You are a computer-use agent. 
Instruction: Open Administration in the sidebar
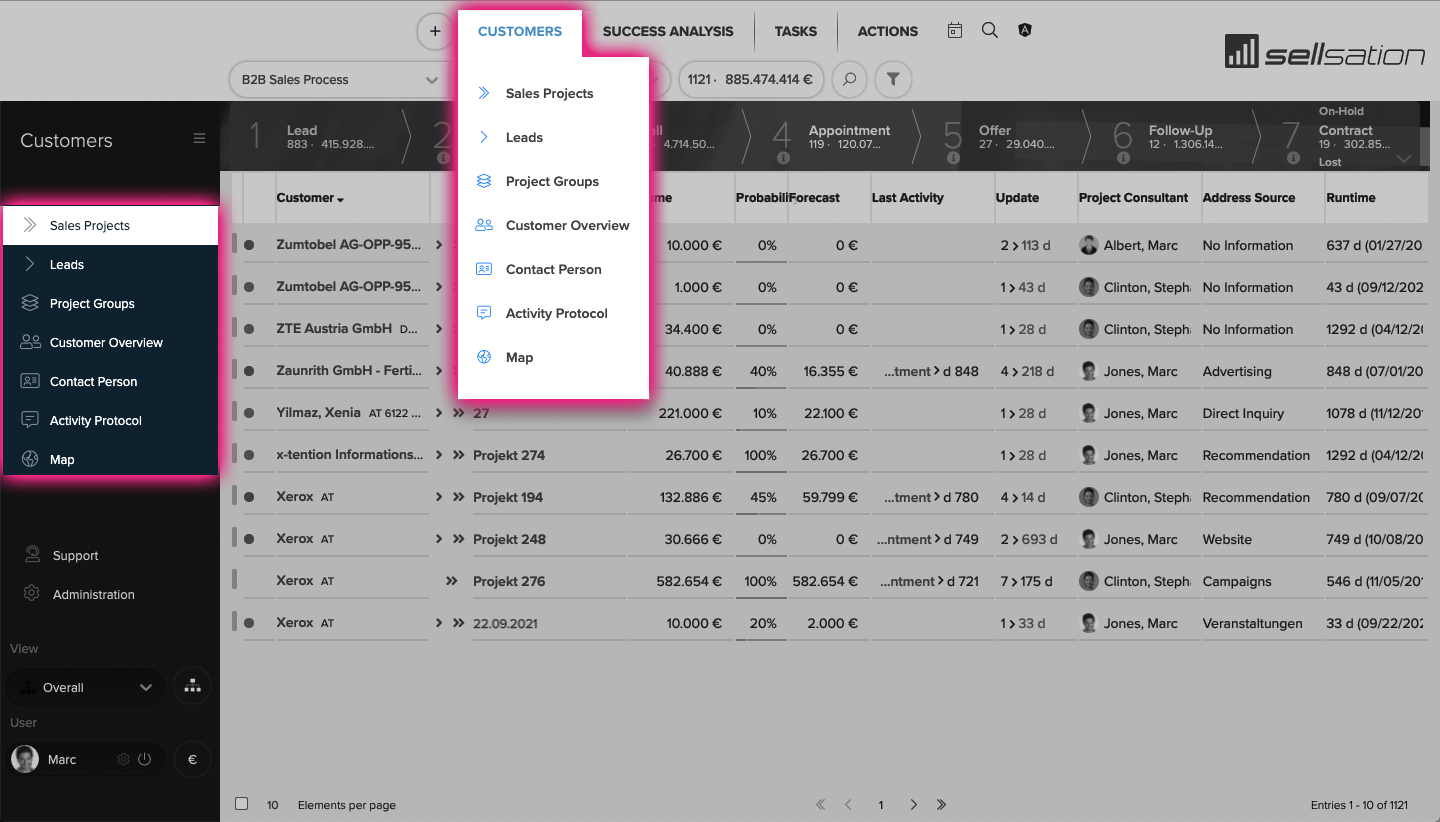pos(93,594)
